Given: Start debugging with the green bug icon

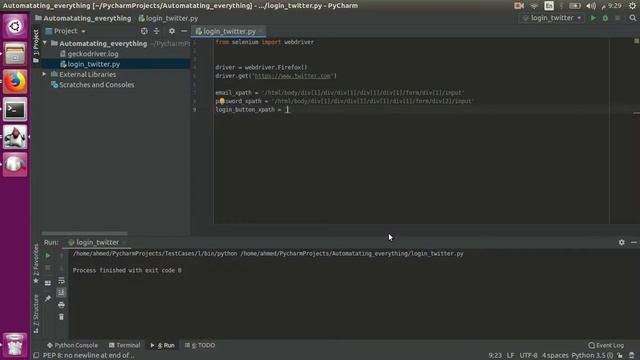Looking at the screenshot, I should (605, 18).
